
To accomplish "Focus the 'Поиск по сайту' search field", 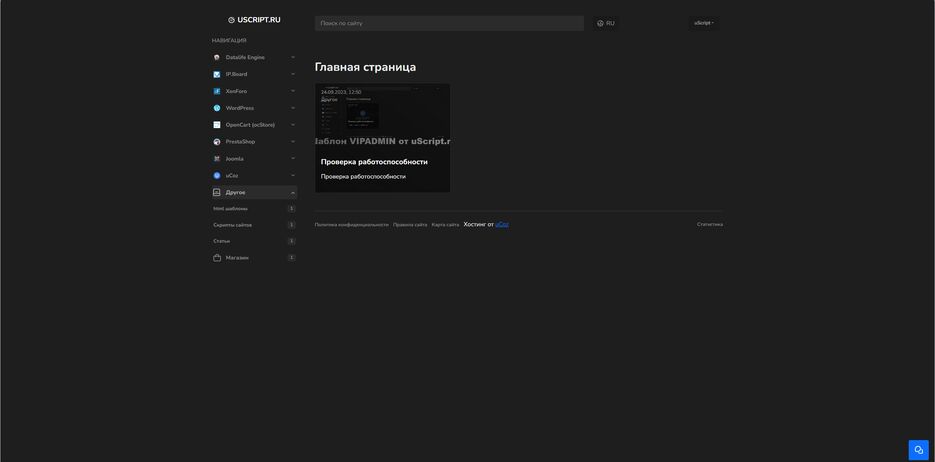I will pos(449,23).
